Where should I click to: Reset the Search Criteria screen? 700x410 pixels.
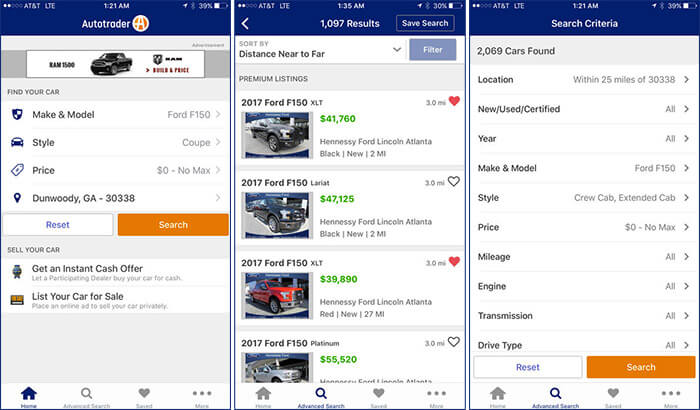528,367
